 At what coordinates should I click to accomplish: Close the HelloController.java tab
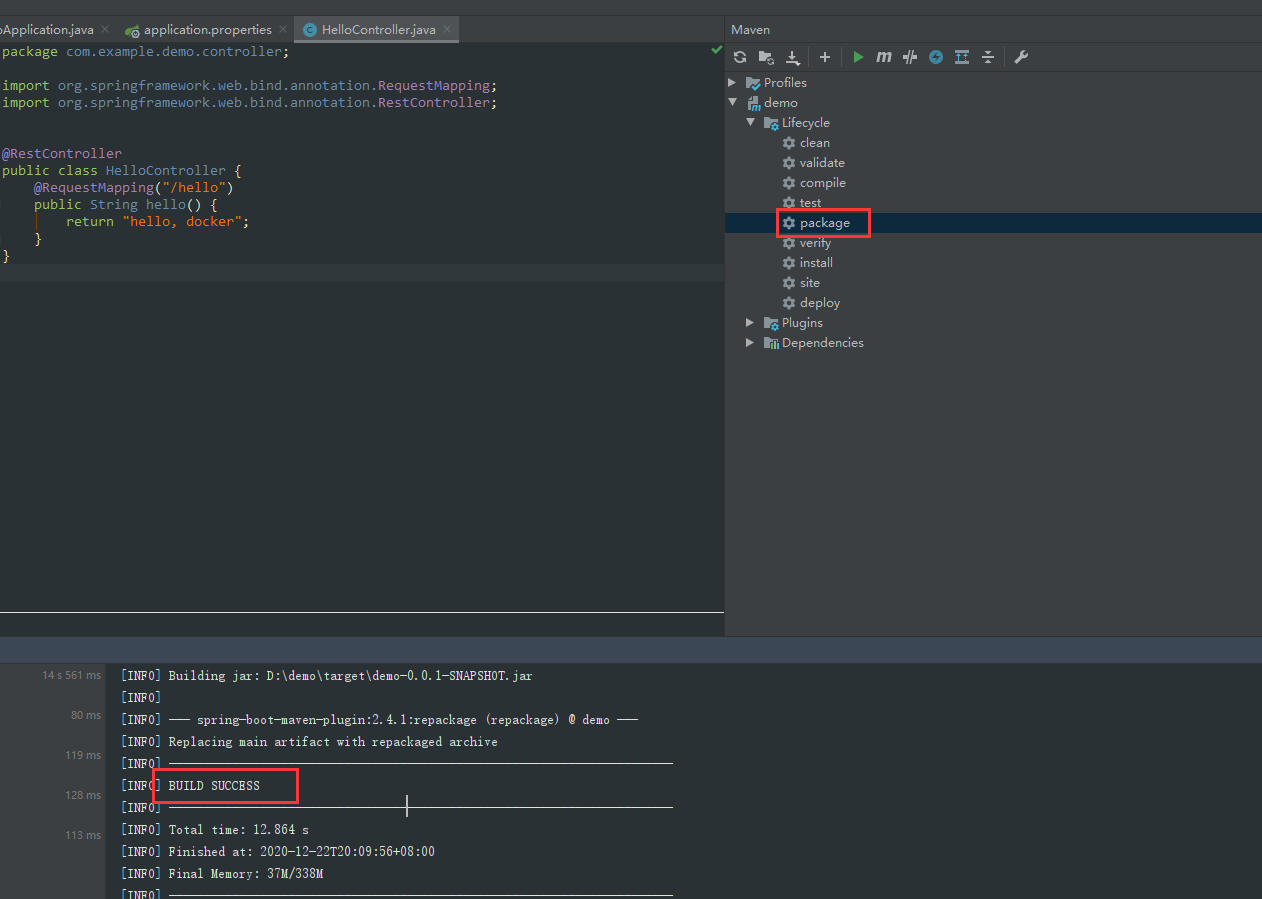[447, 30]
